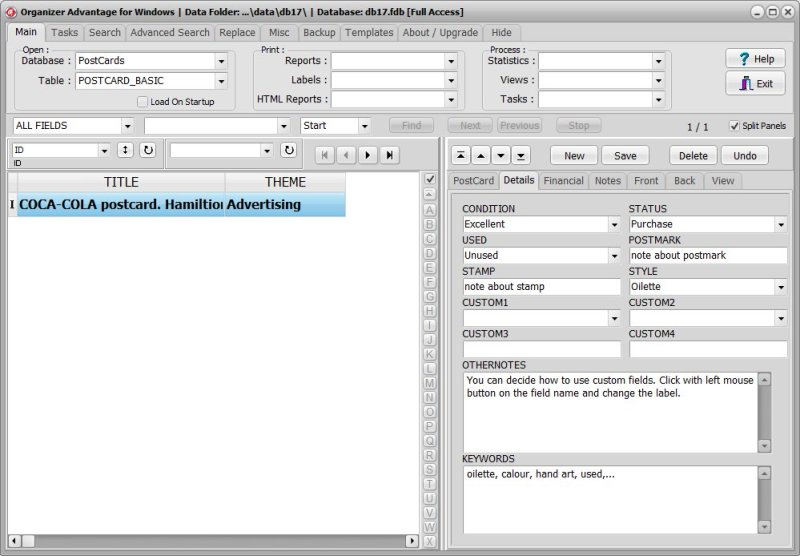This screenshot has width=800, height=556.
Task: Open the ALL FIELDS search dropdown
Action: coord(128,125)
